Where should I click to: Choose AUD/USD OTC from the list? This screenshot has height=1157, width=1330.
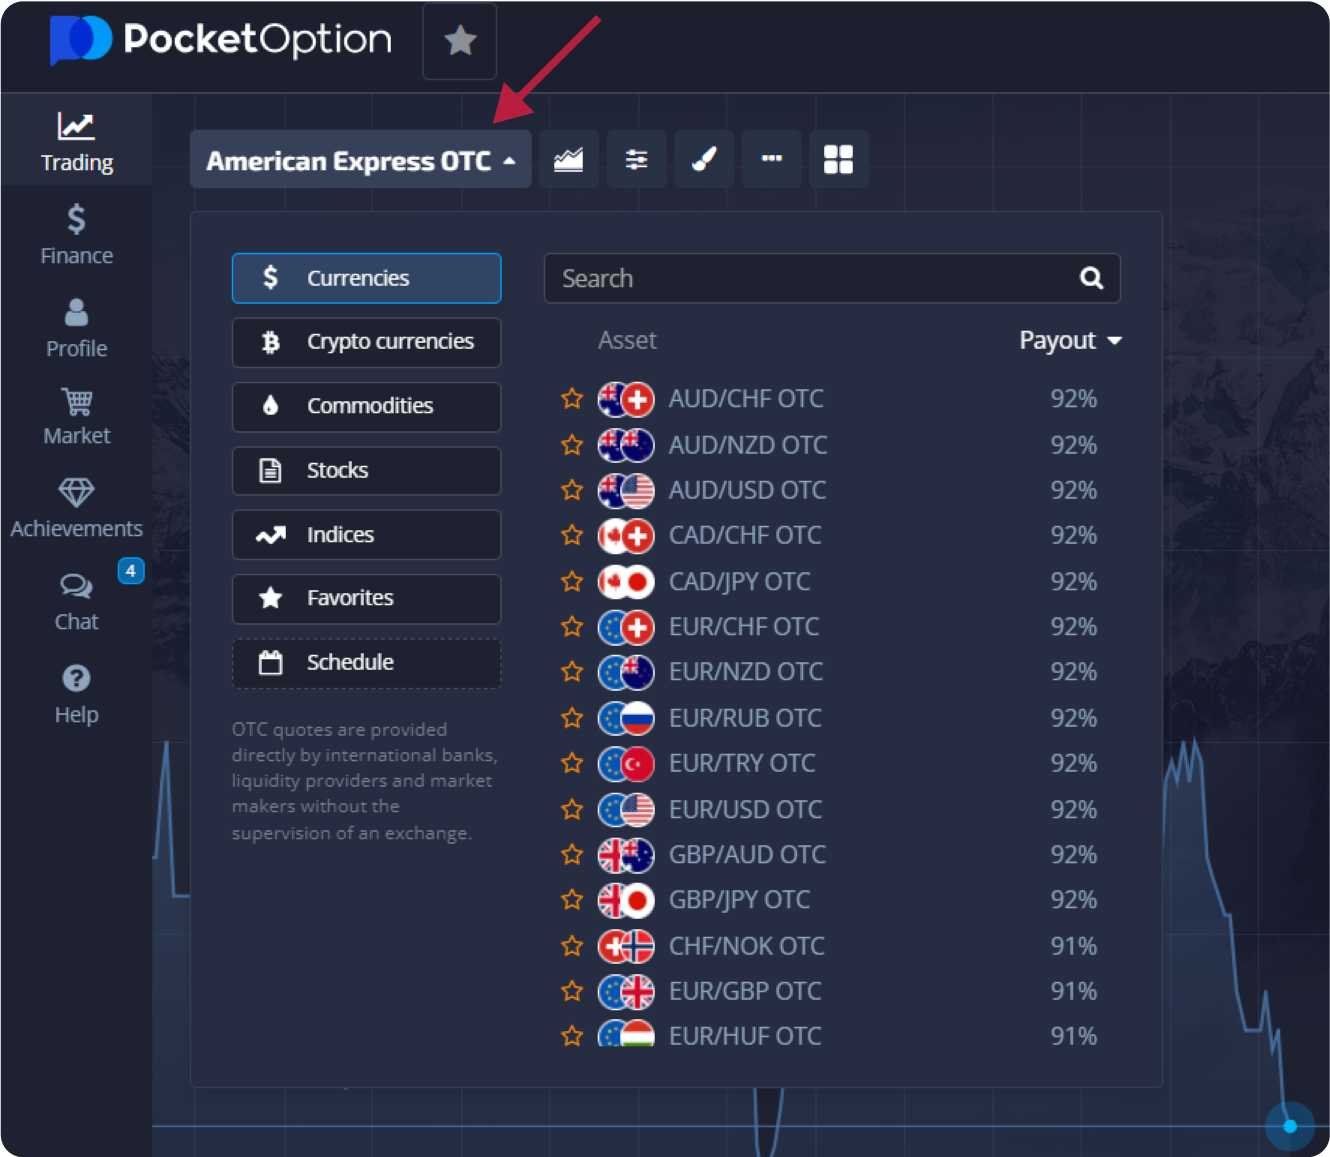click(832, 490)
